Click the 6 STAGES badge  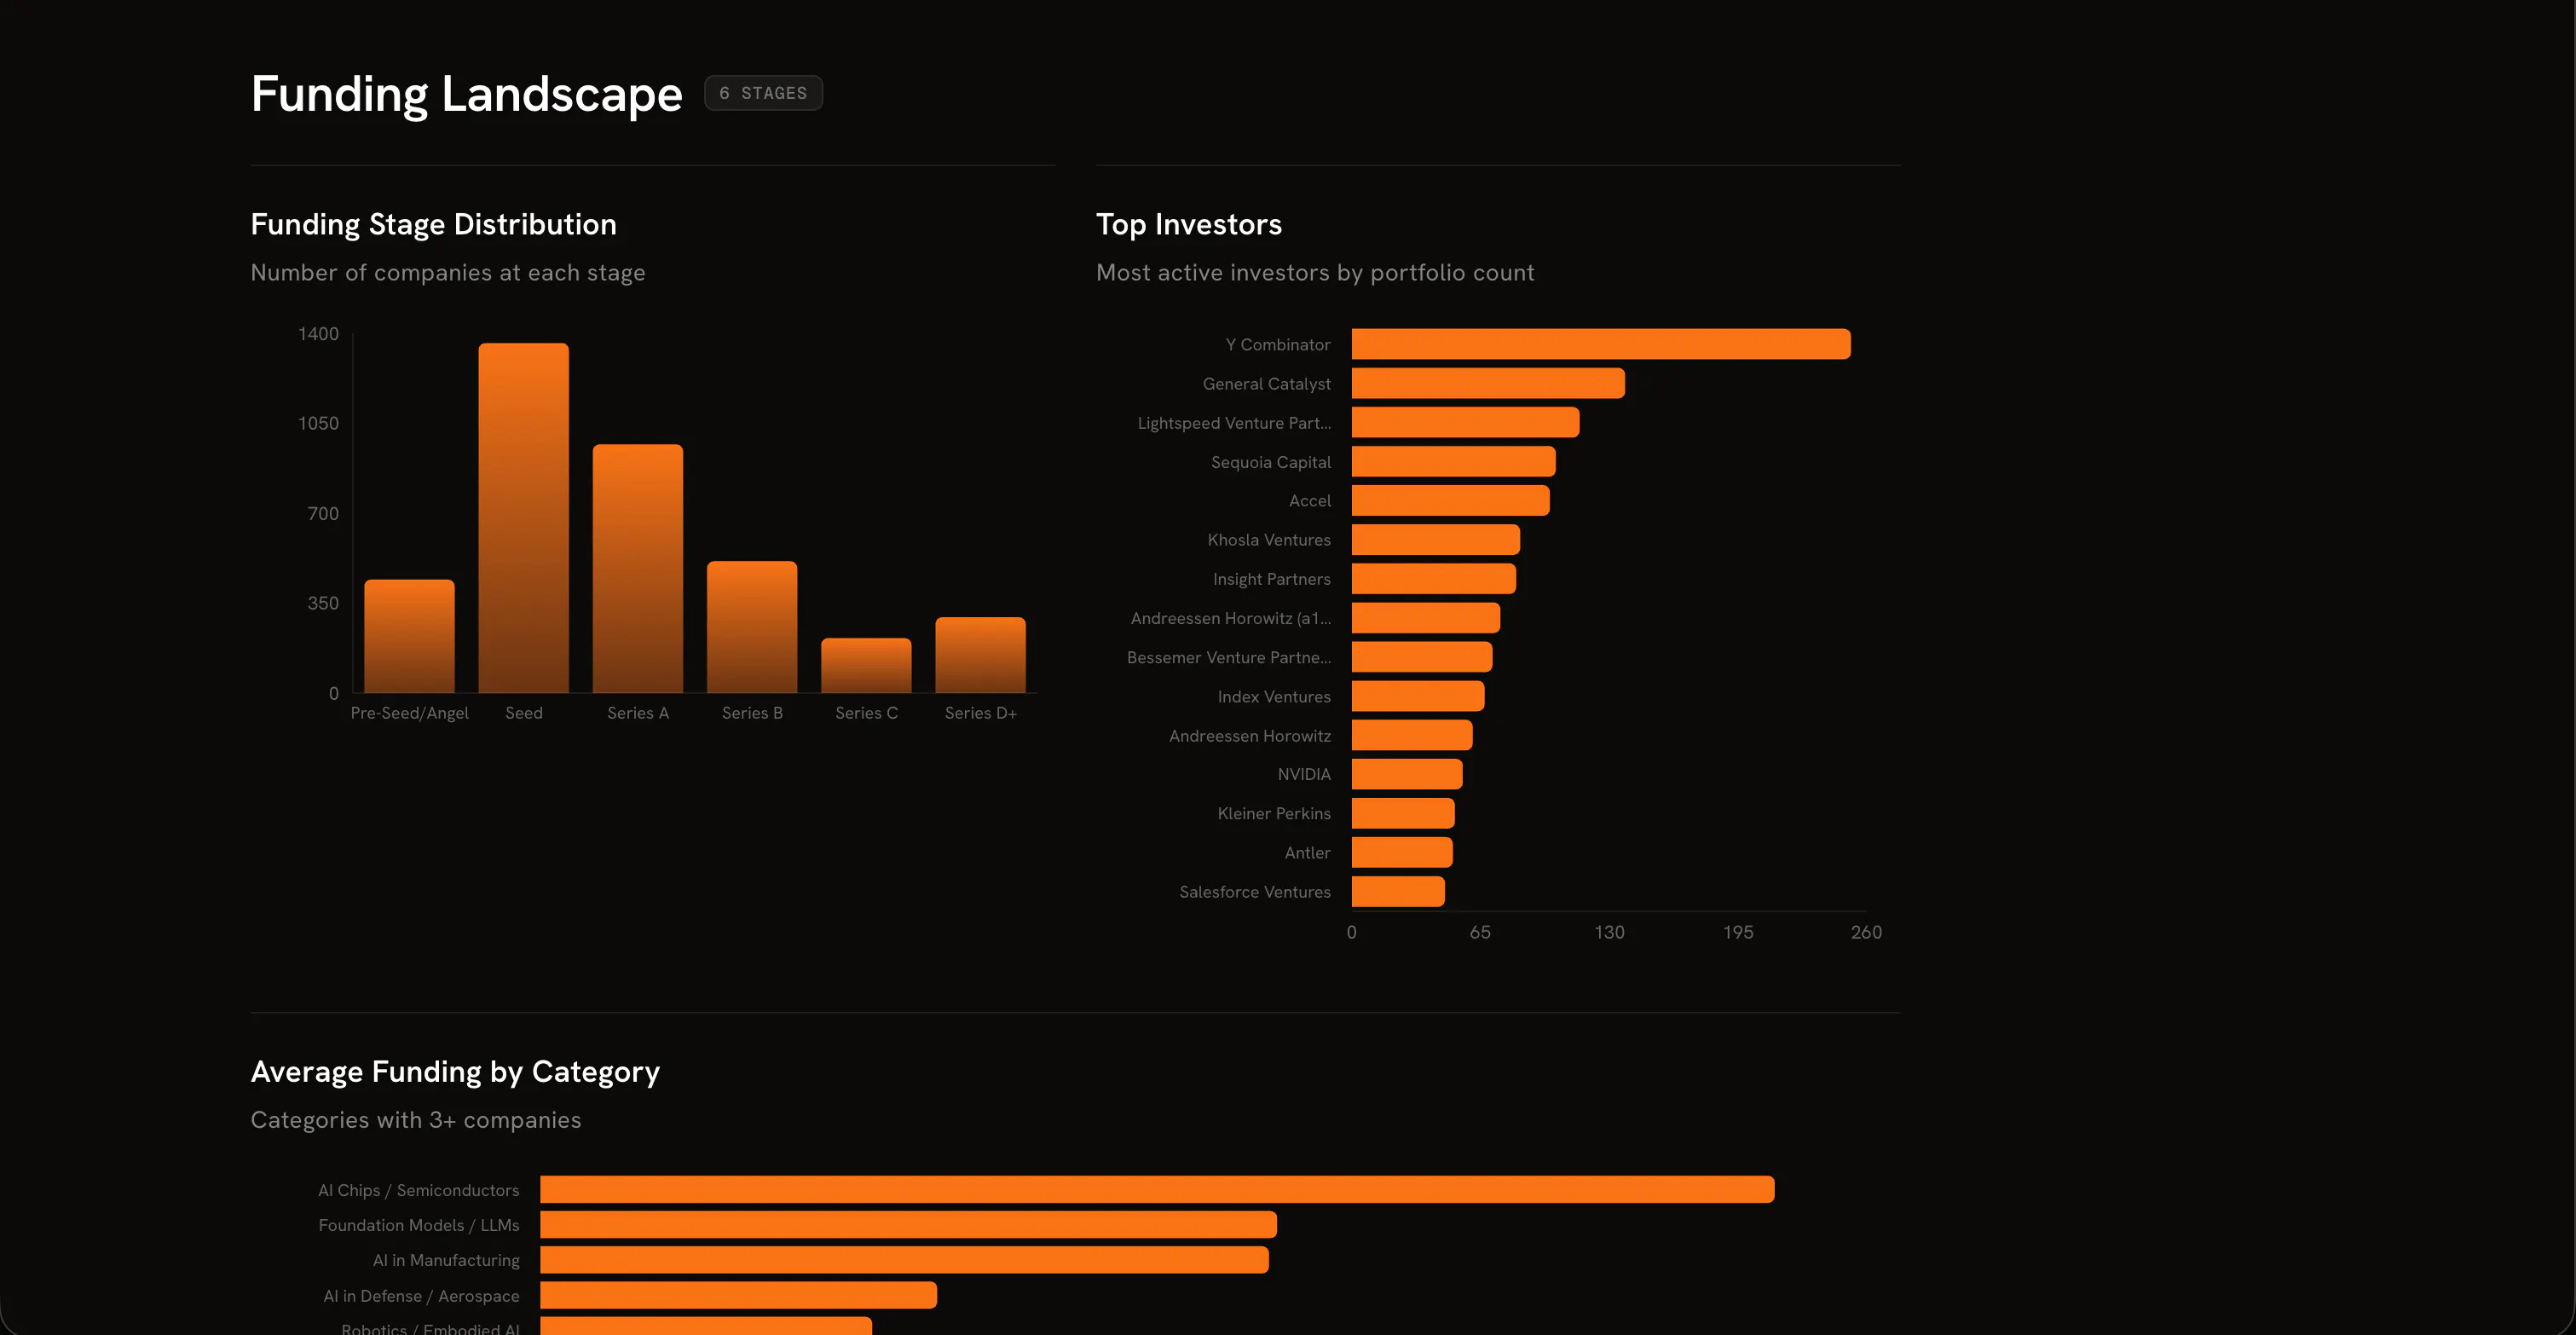pos(763,93)
